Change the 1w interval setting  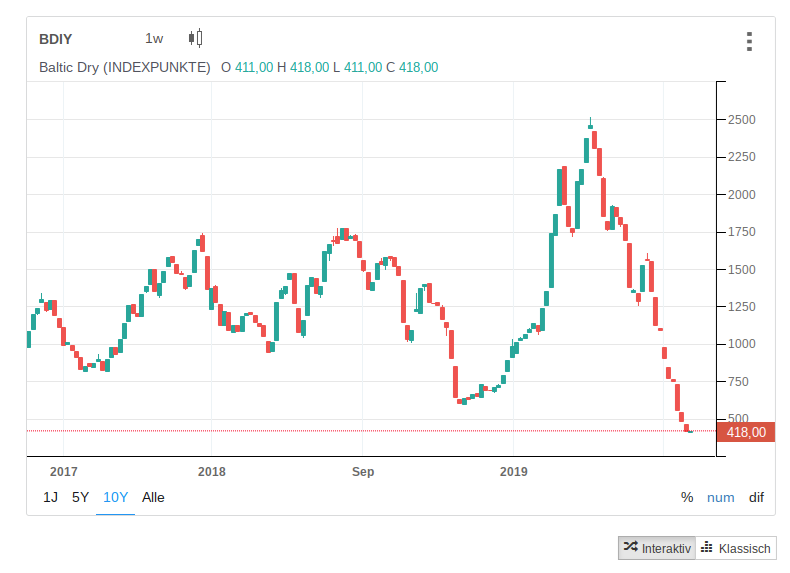point(154,39)
